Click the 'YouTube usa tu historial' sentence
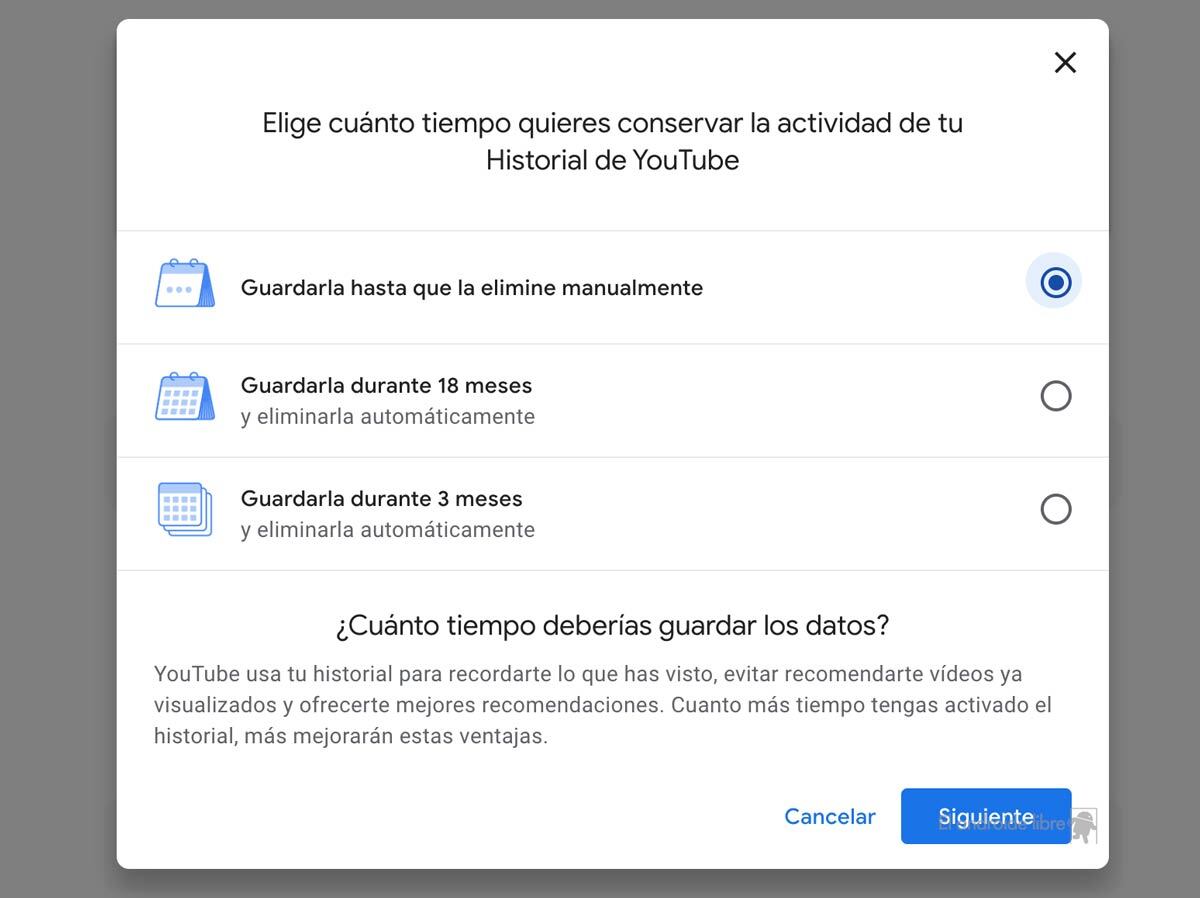The image size is (1200, 898). click(400, 675)
